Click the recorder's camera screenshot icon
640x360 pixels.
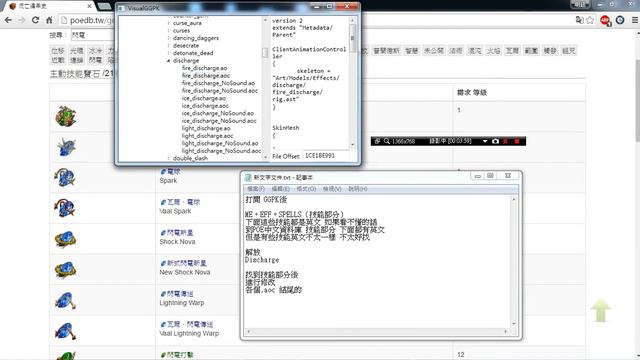point(495,141)
